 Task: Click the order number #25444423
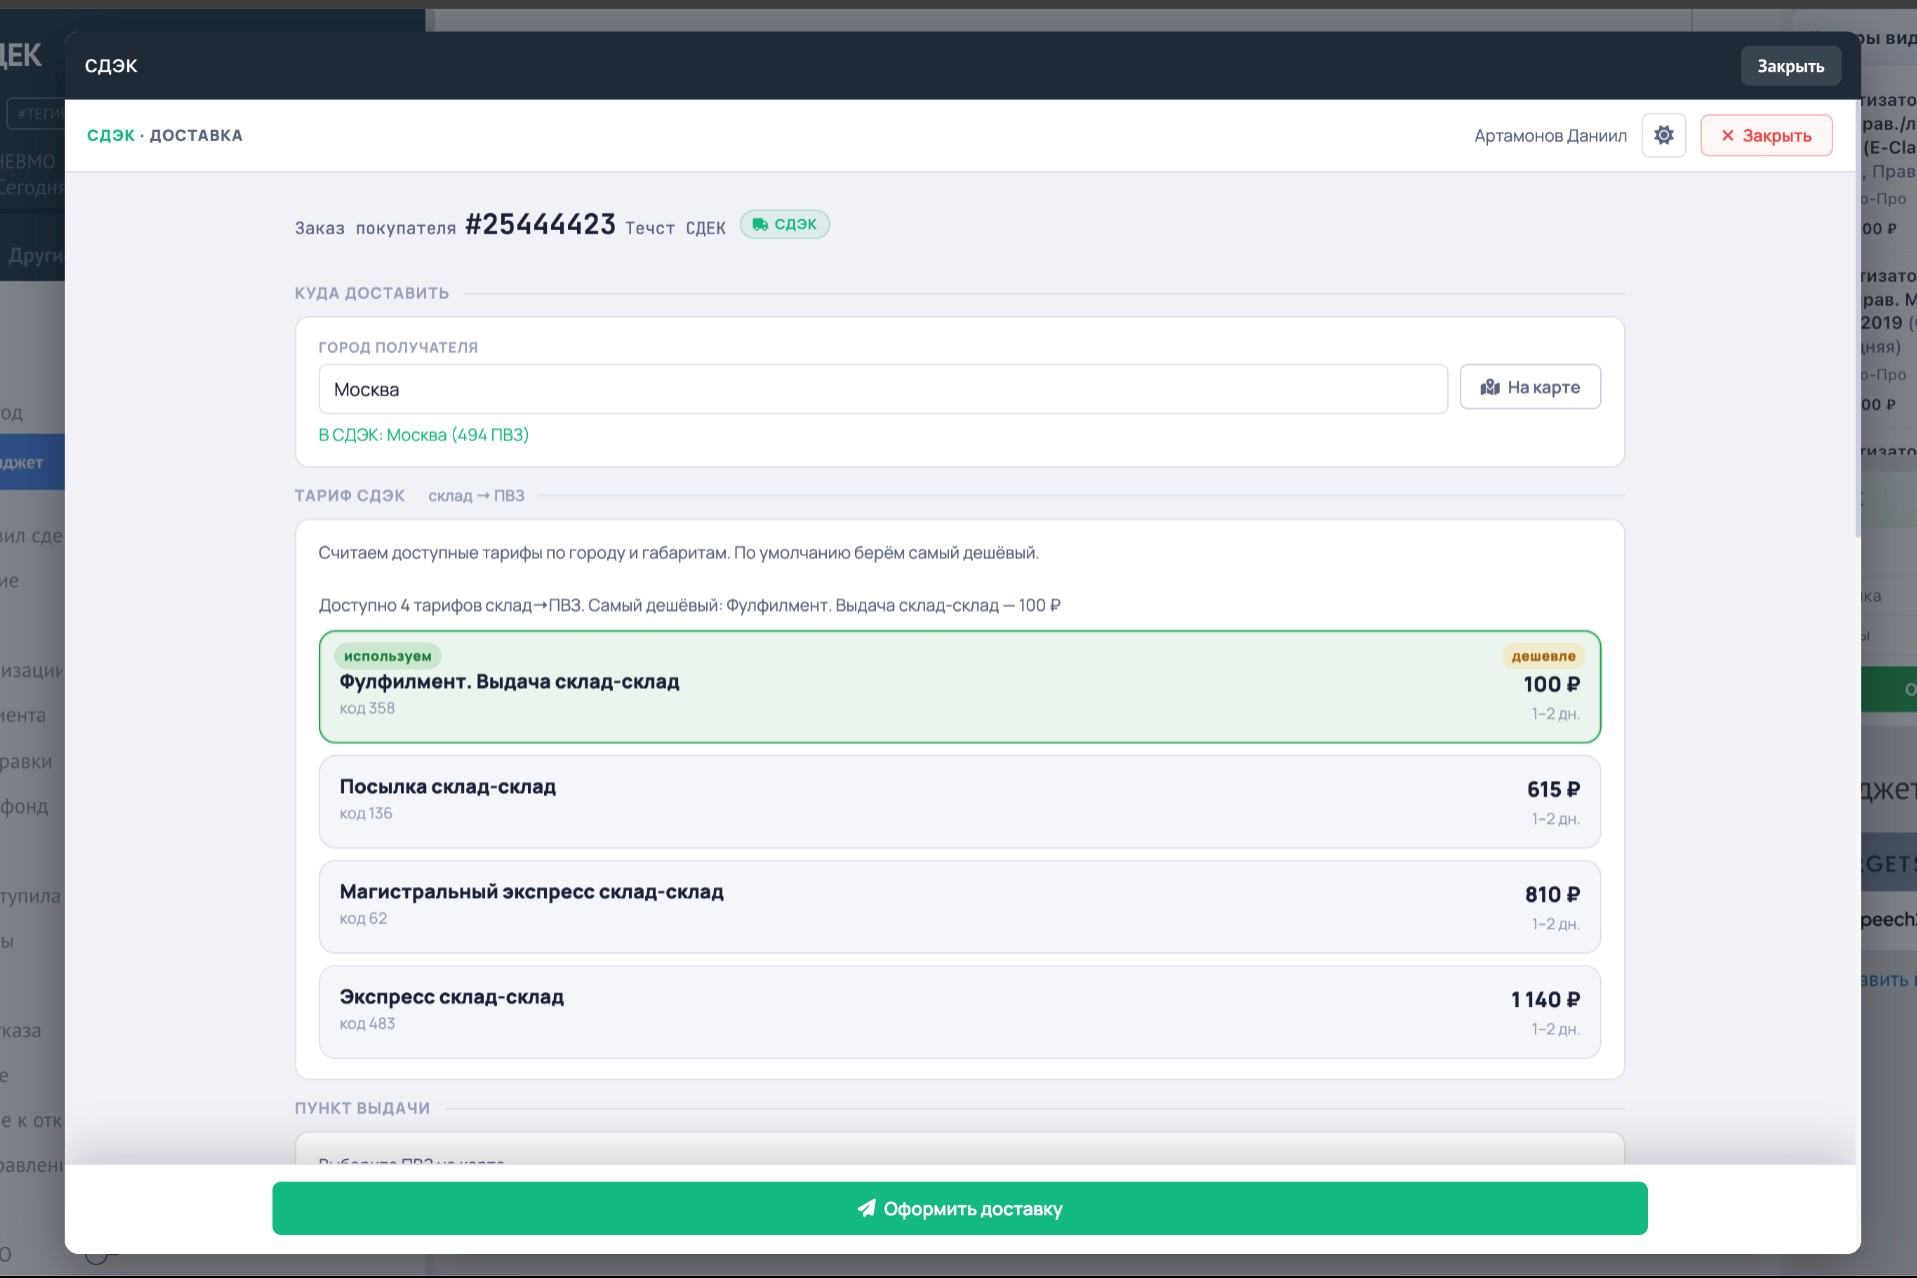click(x=540, y=224)
